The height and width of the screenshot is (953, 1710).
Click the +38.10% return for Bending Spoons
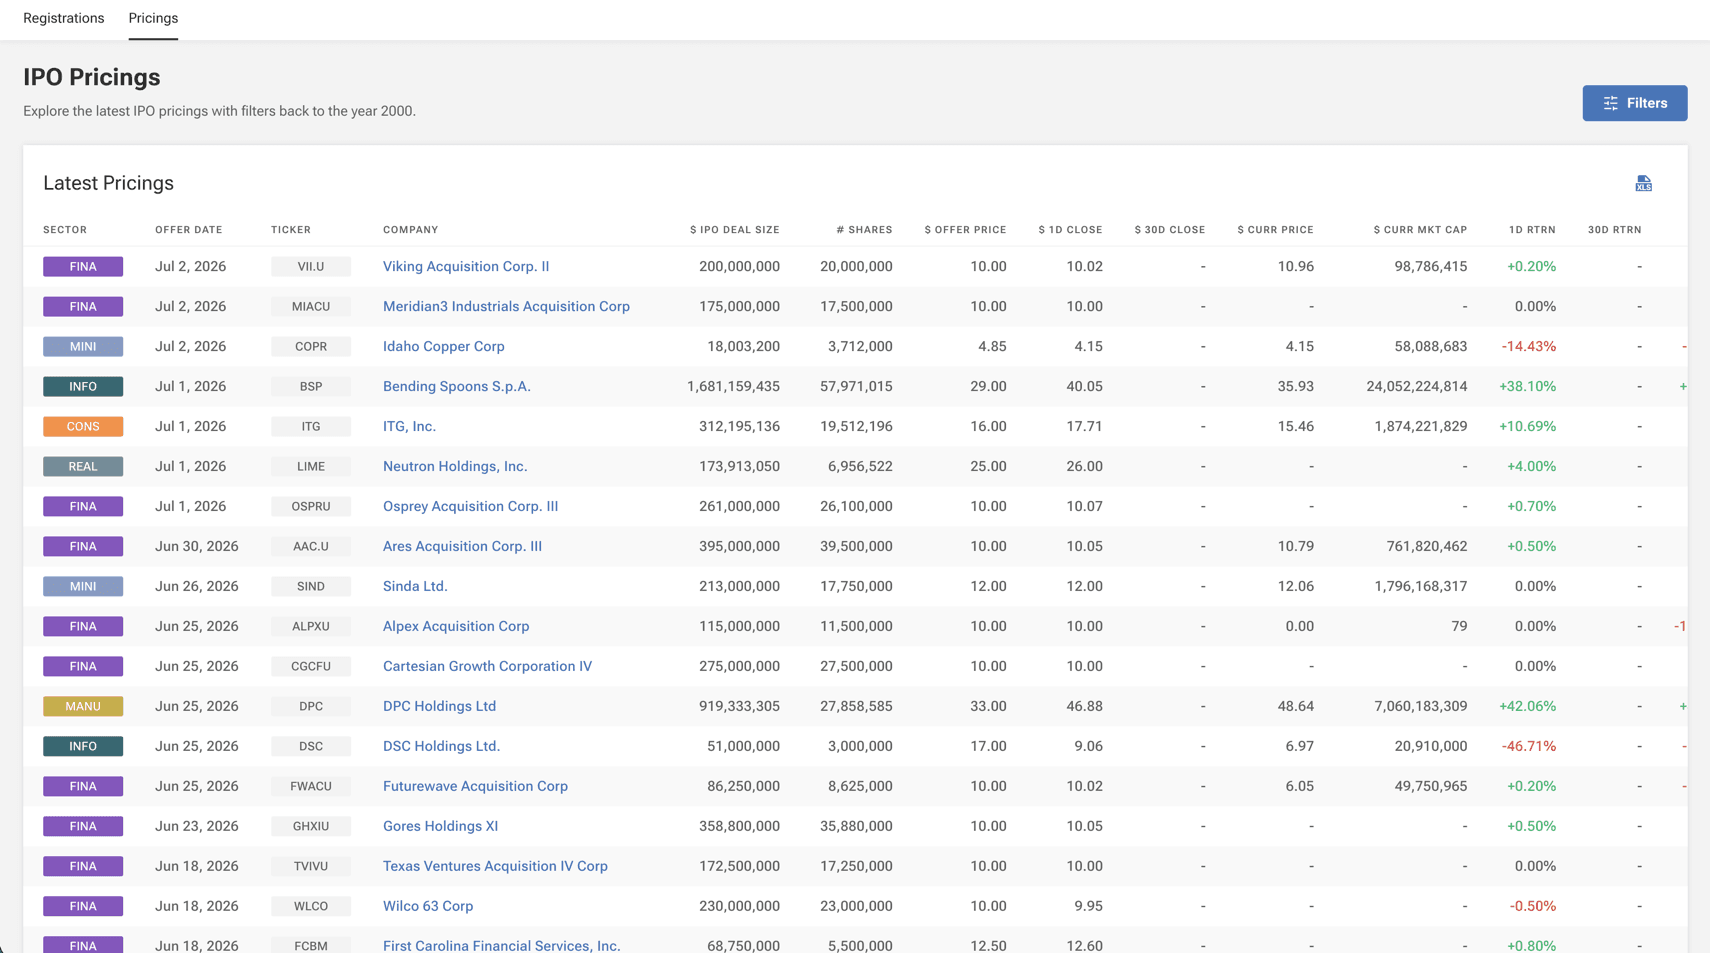(x=1527, y=386)
